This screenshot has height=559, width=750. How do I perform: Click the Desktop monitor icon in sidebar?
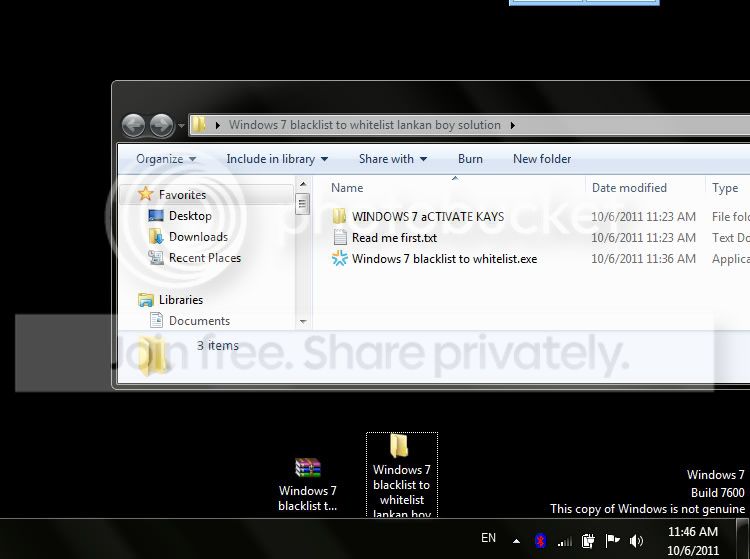pyautogui.click(x=156, y=216)
